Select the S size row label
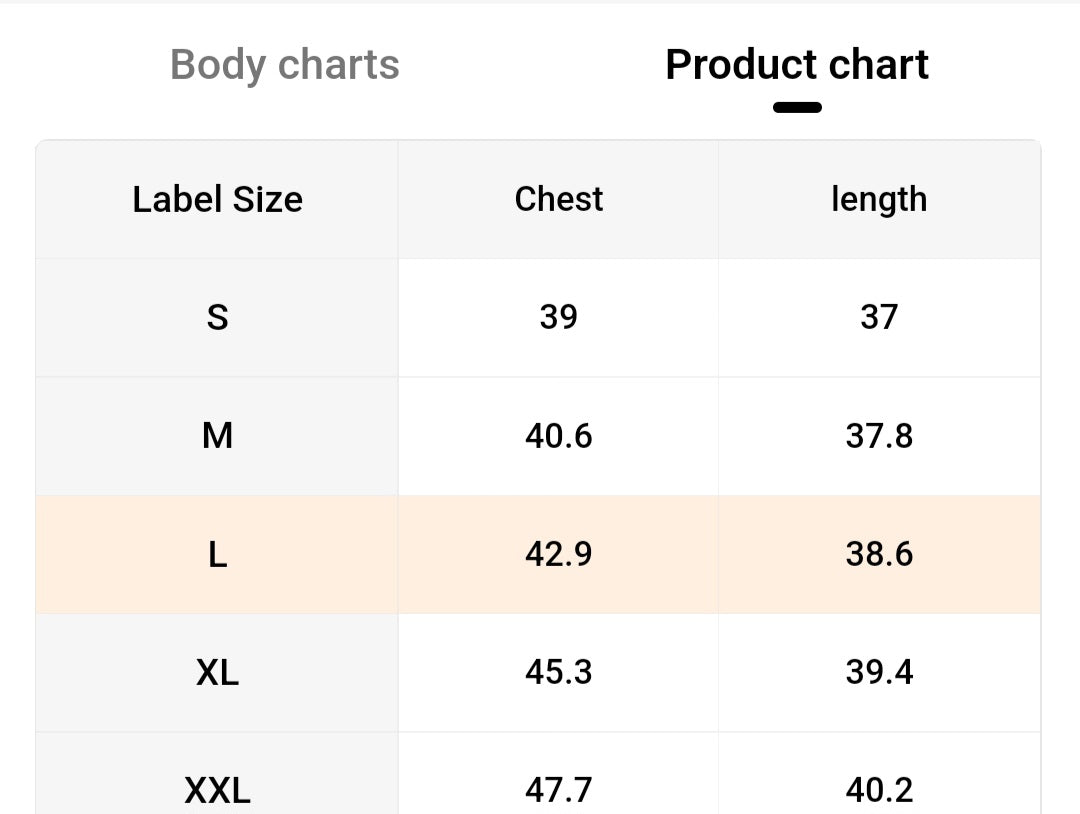This screenshot has height=814, width=1080. click(x=218, y=317)
